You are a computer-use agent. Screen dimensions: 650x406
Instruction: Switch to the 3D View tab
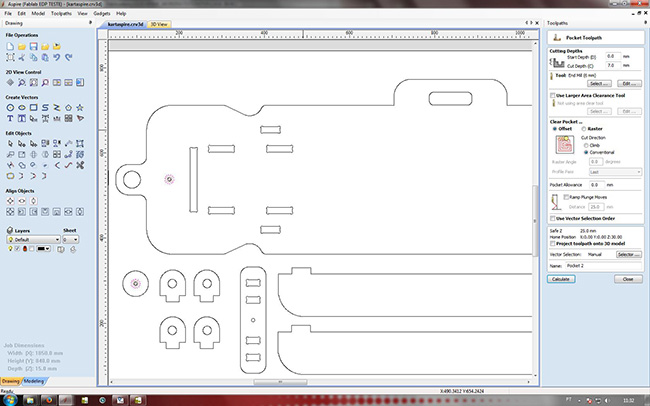pyautogui.click(x=159, y=24)
